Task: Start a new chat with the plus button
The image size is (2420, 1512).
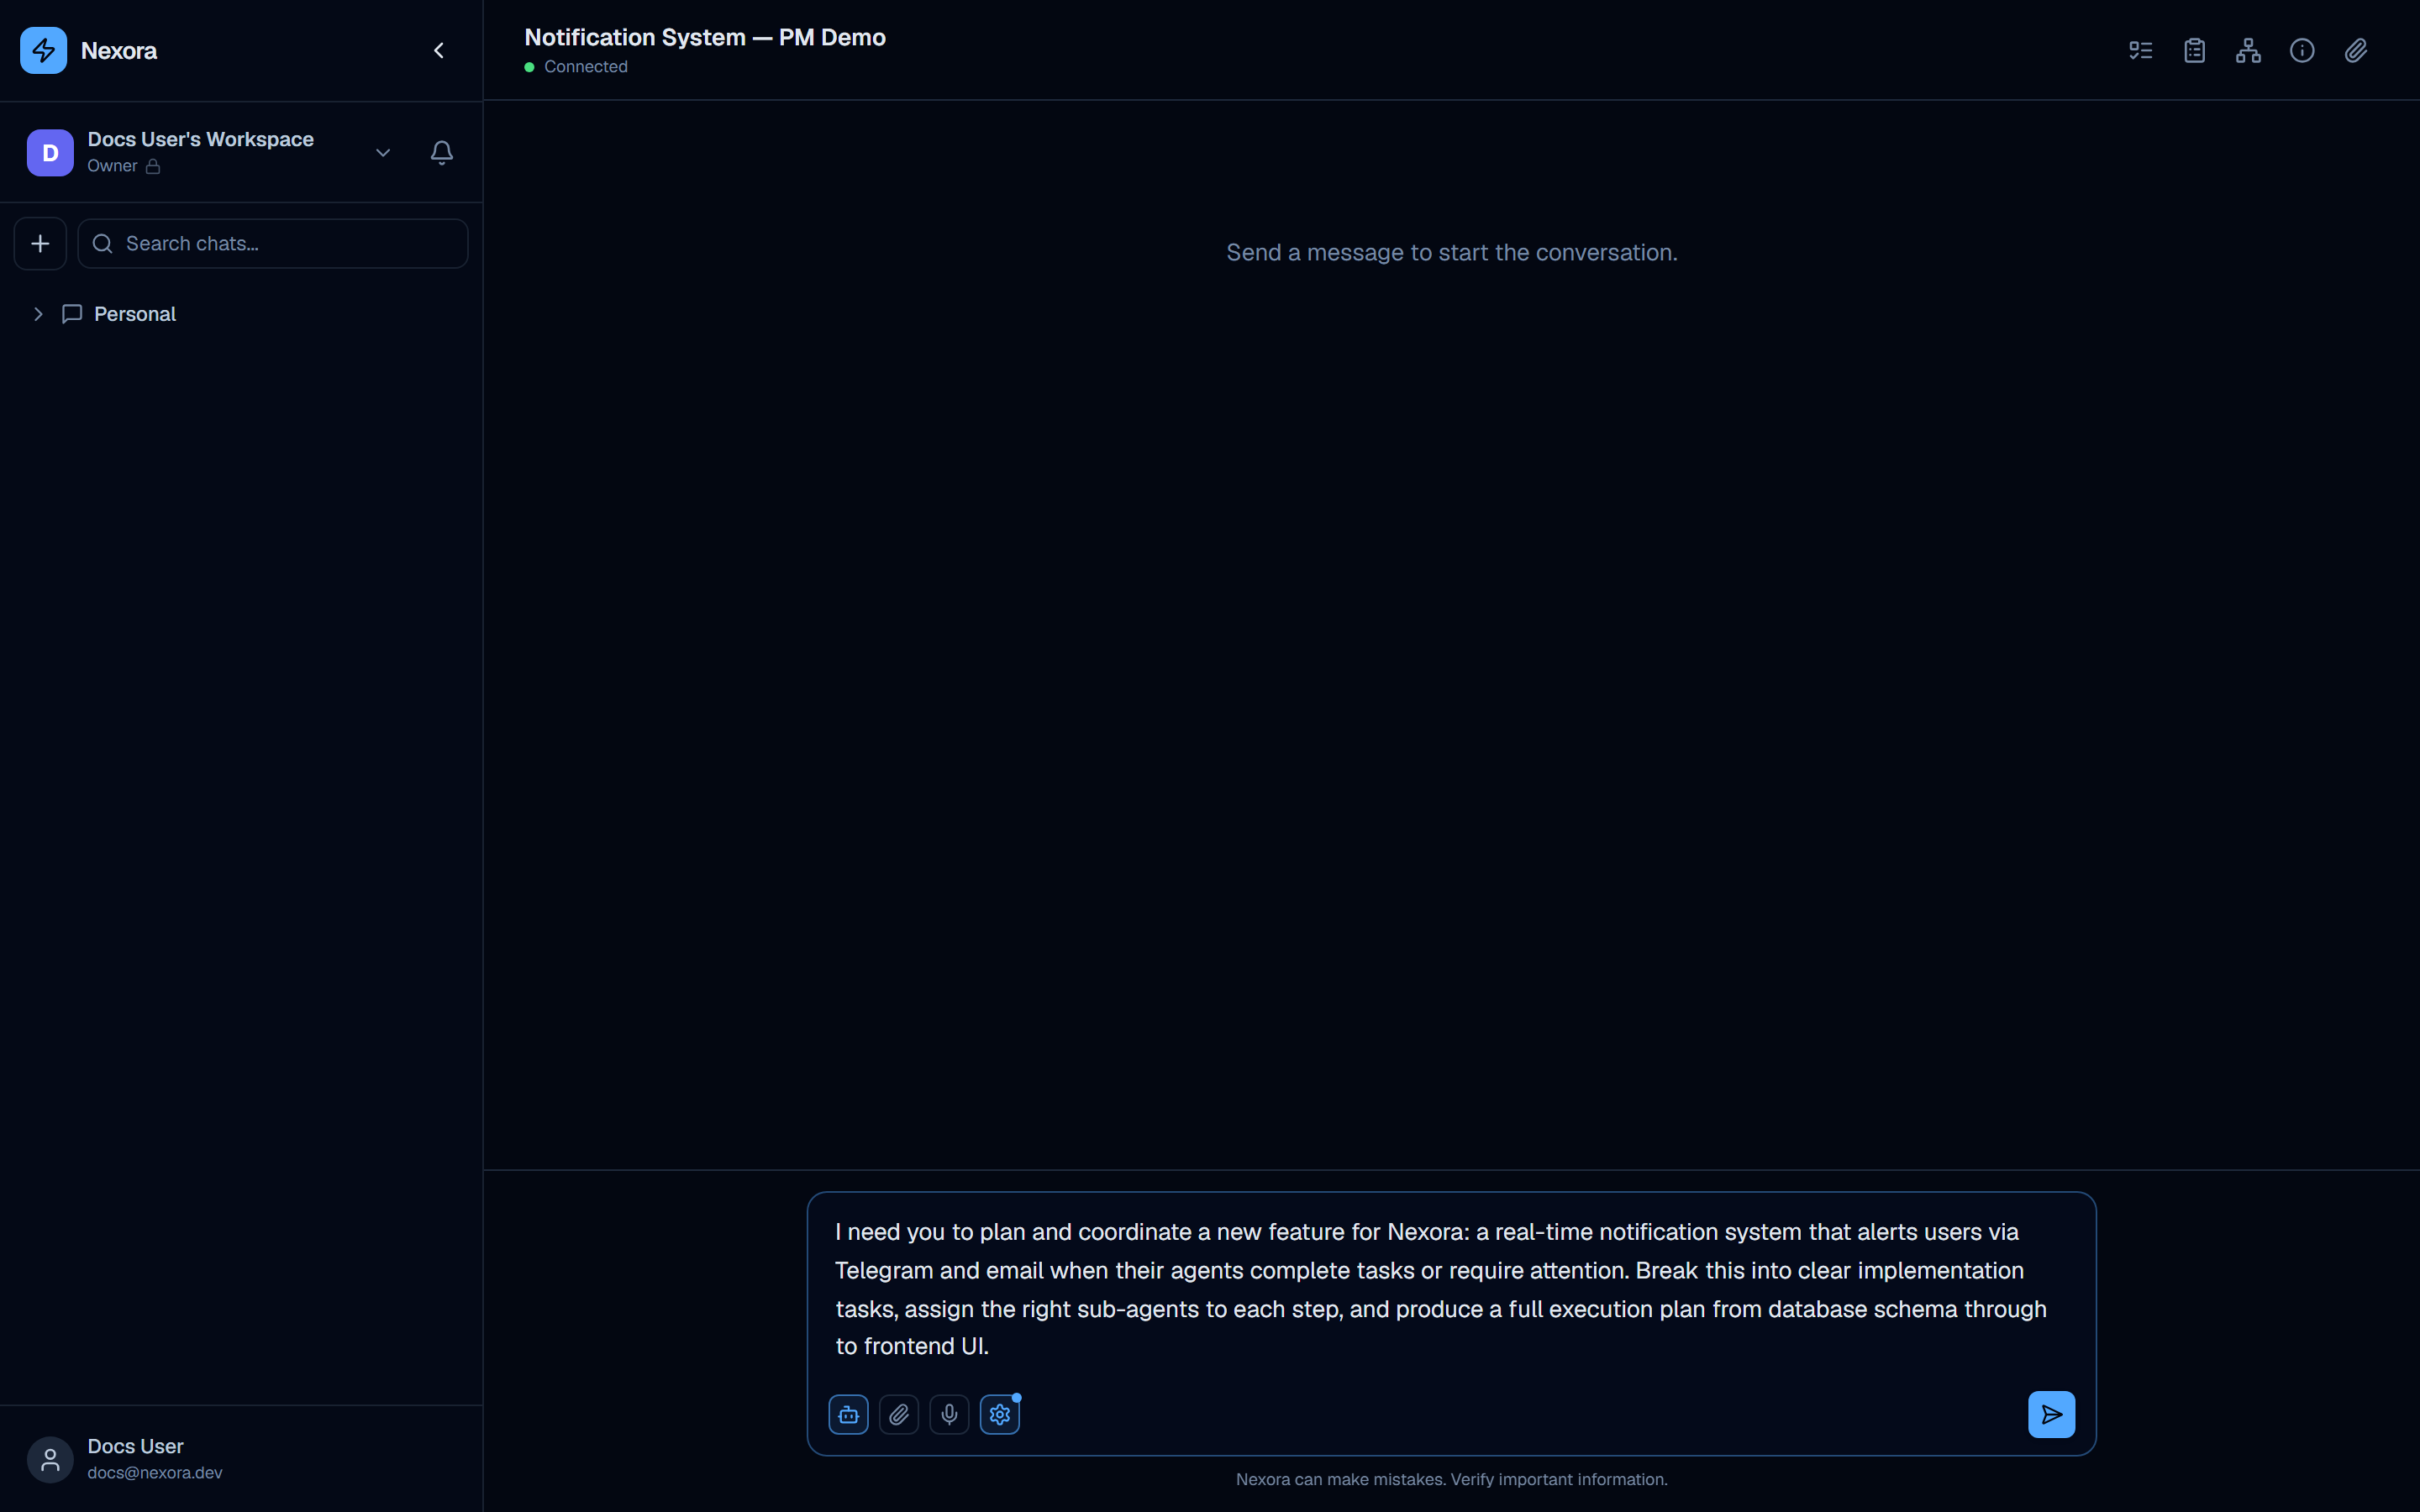Action: (40, 243)
